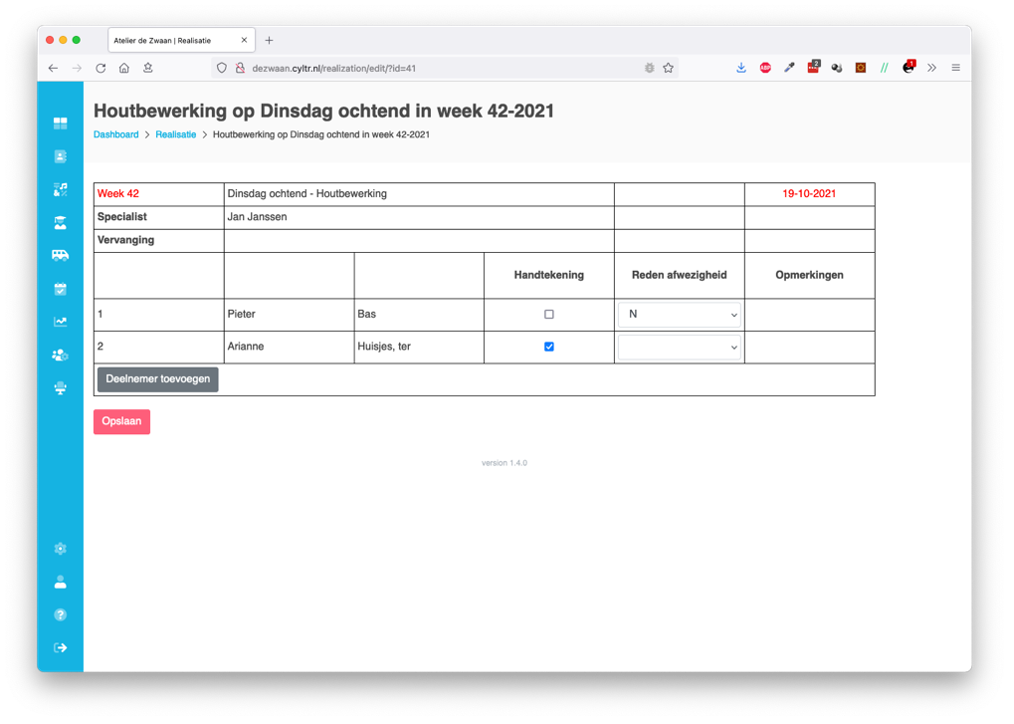Bookmark this page with the star icon

coord(669,68)
